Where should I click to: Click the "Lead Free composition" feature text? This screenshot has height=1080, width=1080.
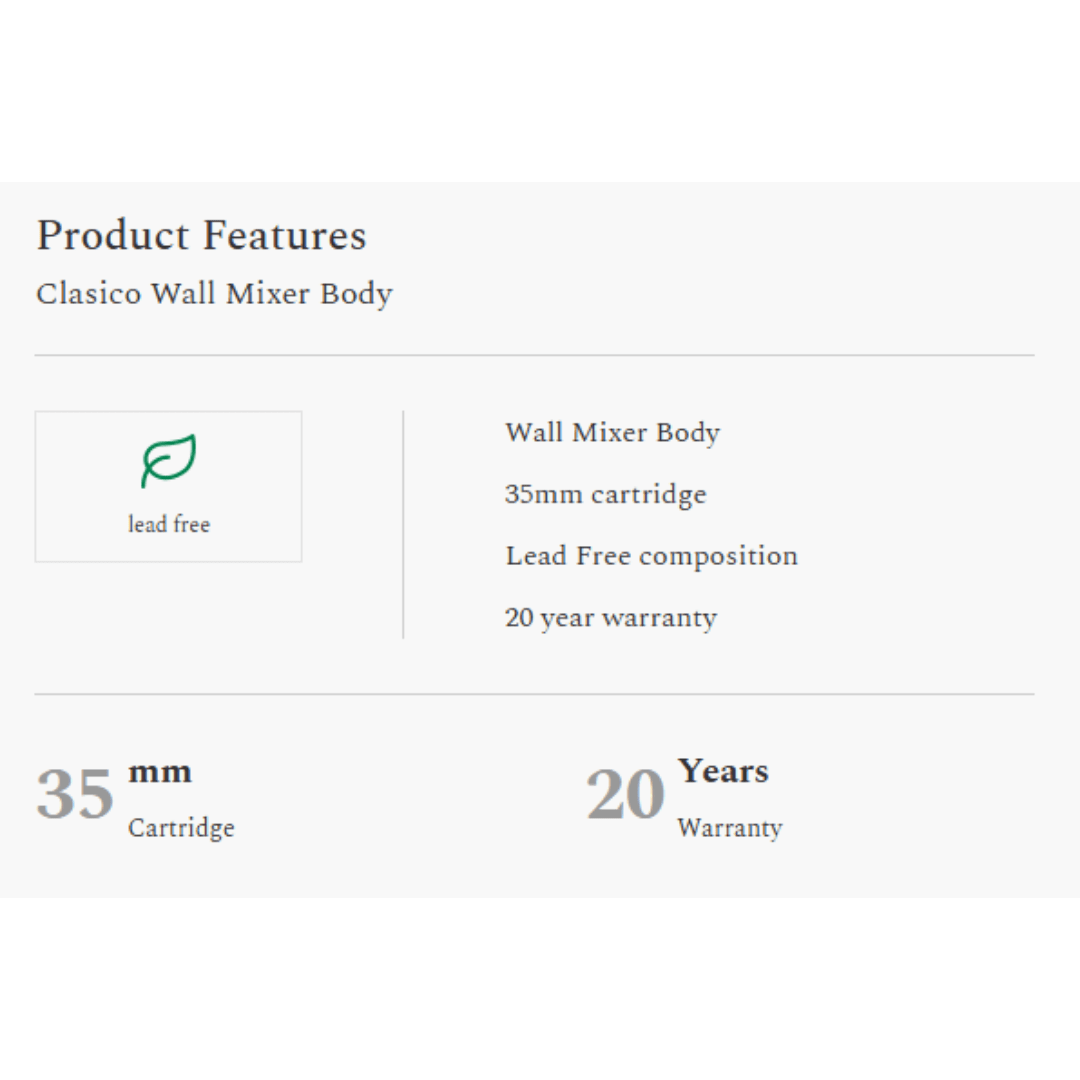click(651, 556)
